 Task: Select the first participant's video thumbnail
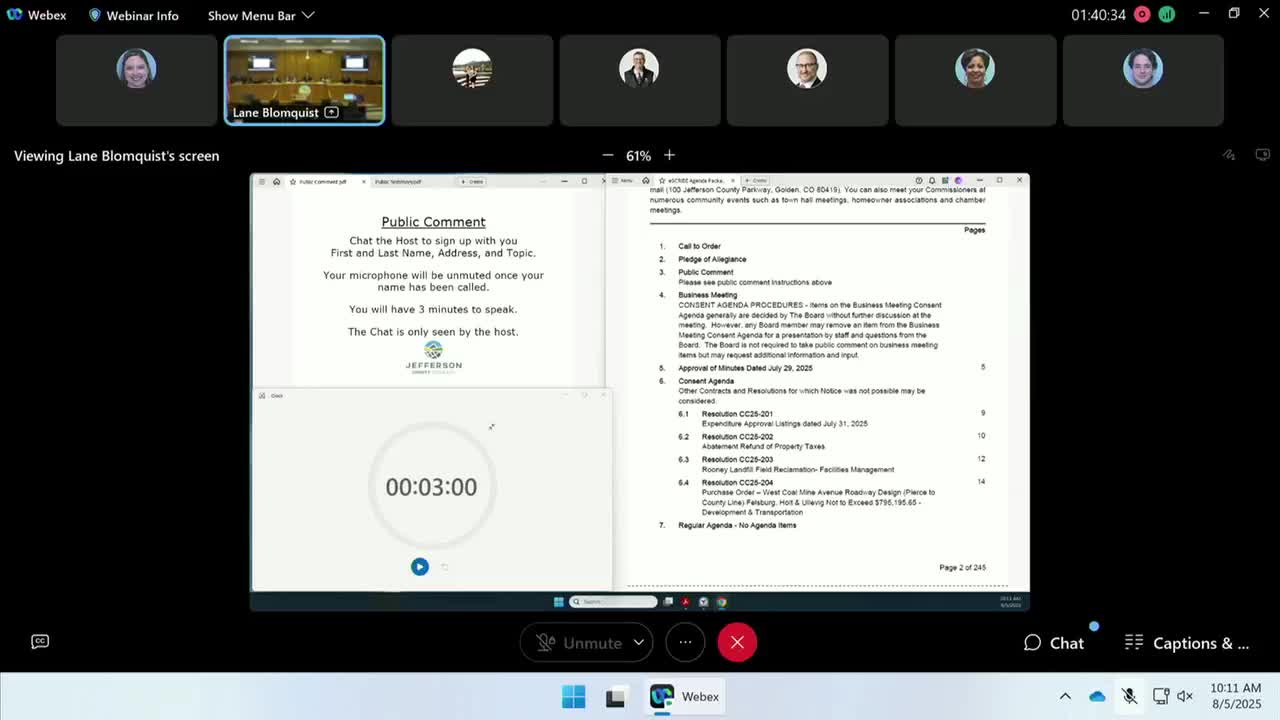click(x=136, y=80)
